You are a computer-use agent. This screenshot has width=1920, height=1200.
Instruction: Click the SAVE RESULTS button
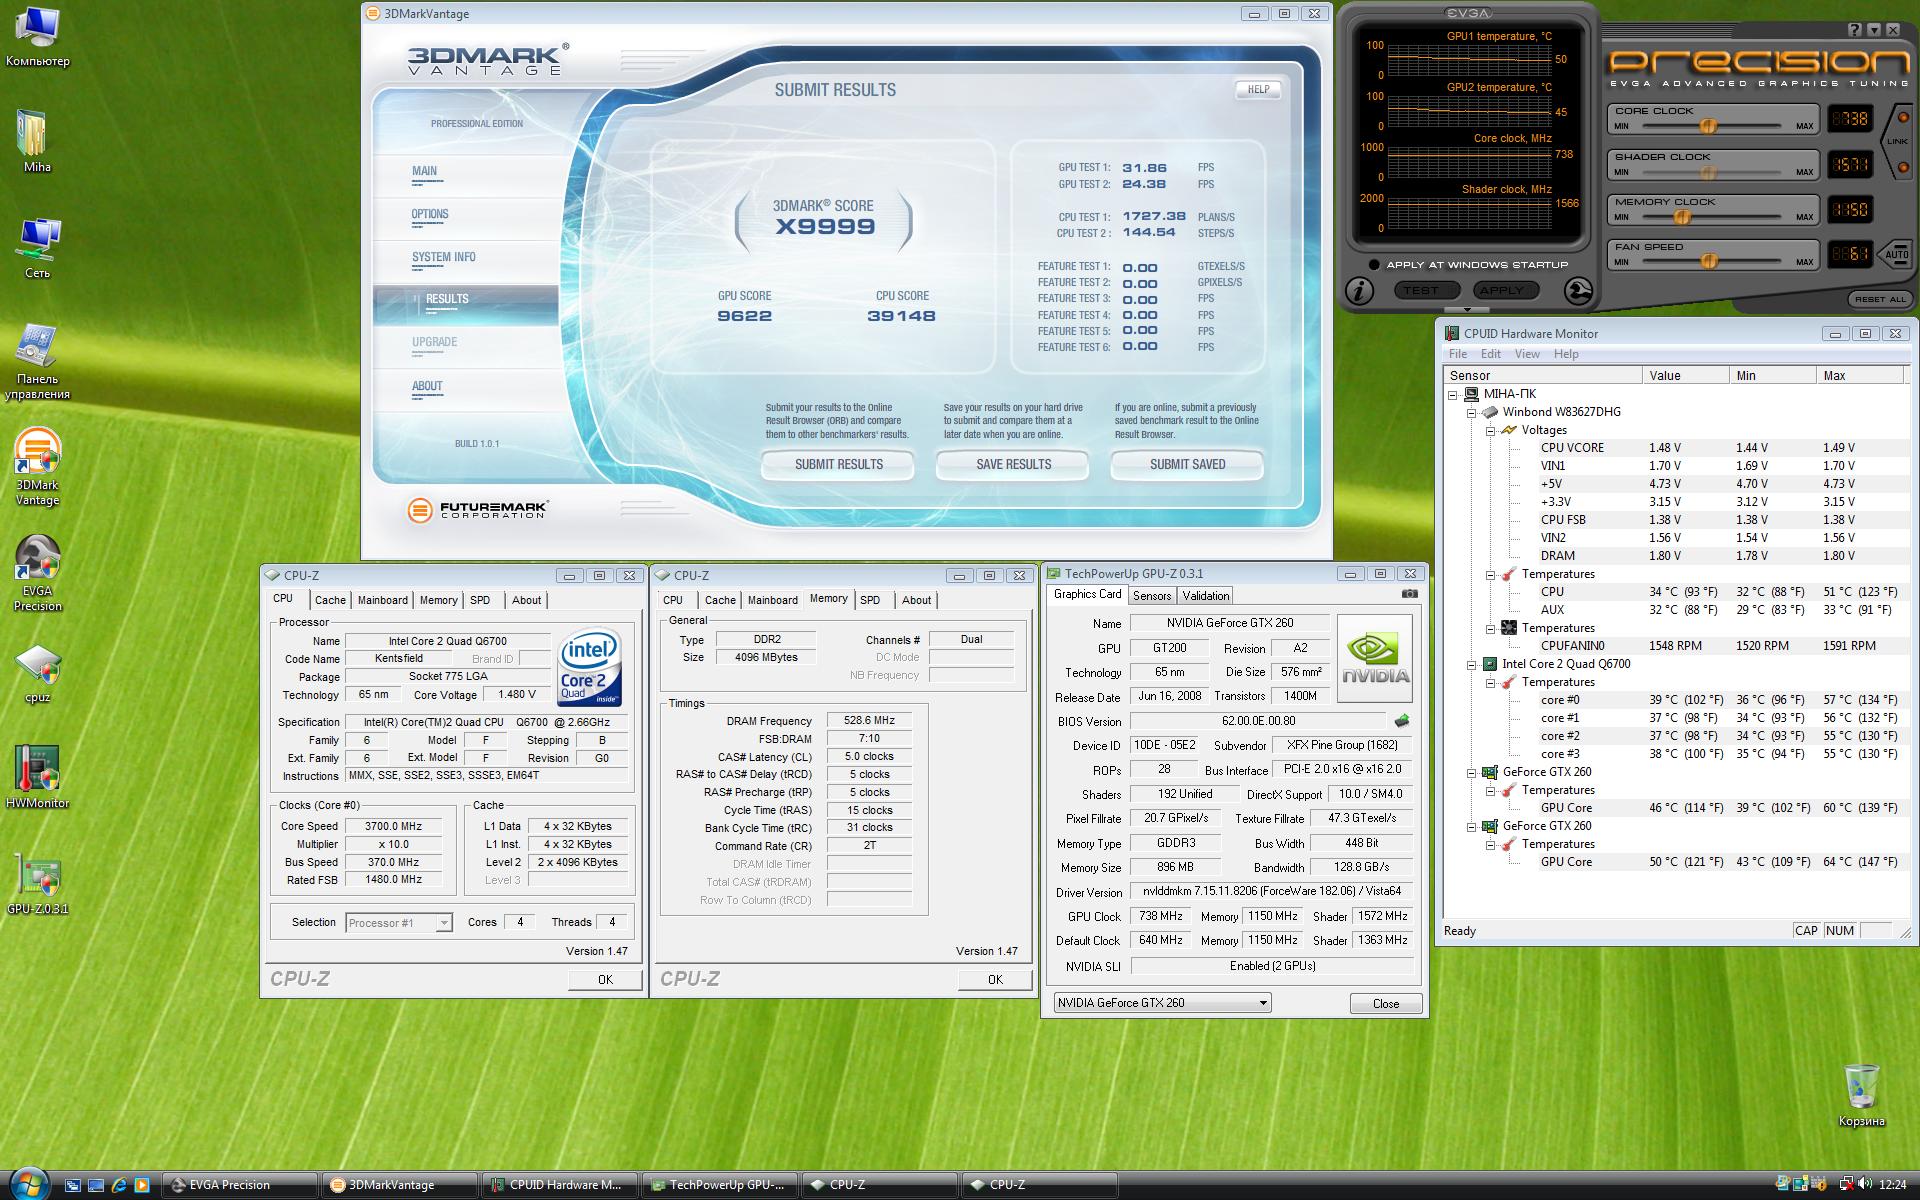point(1013,465)
